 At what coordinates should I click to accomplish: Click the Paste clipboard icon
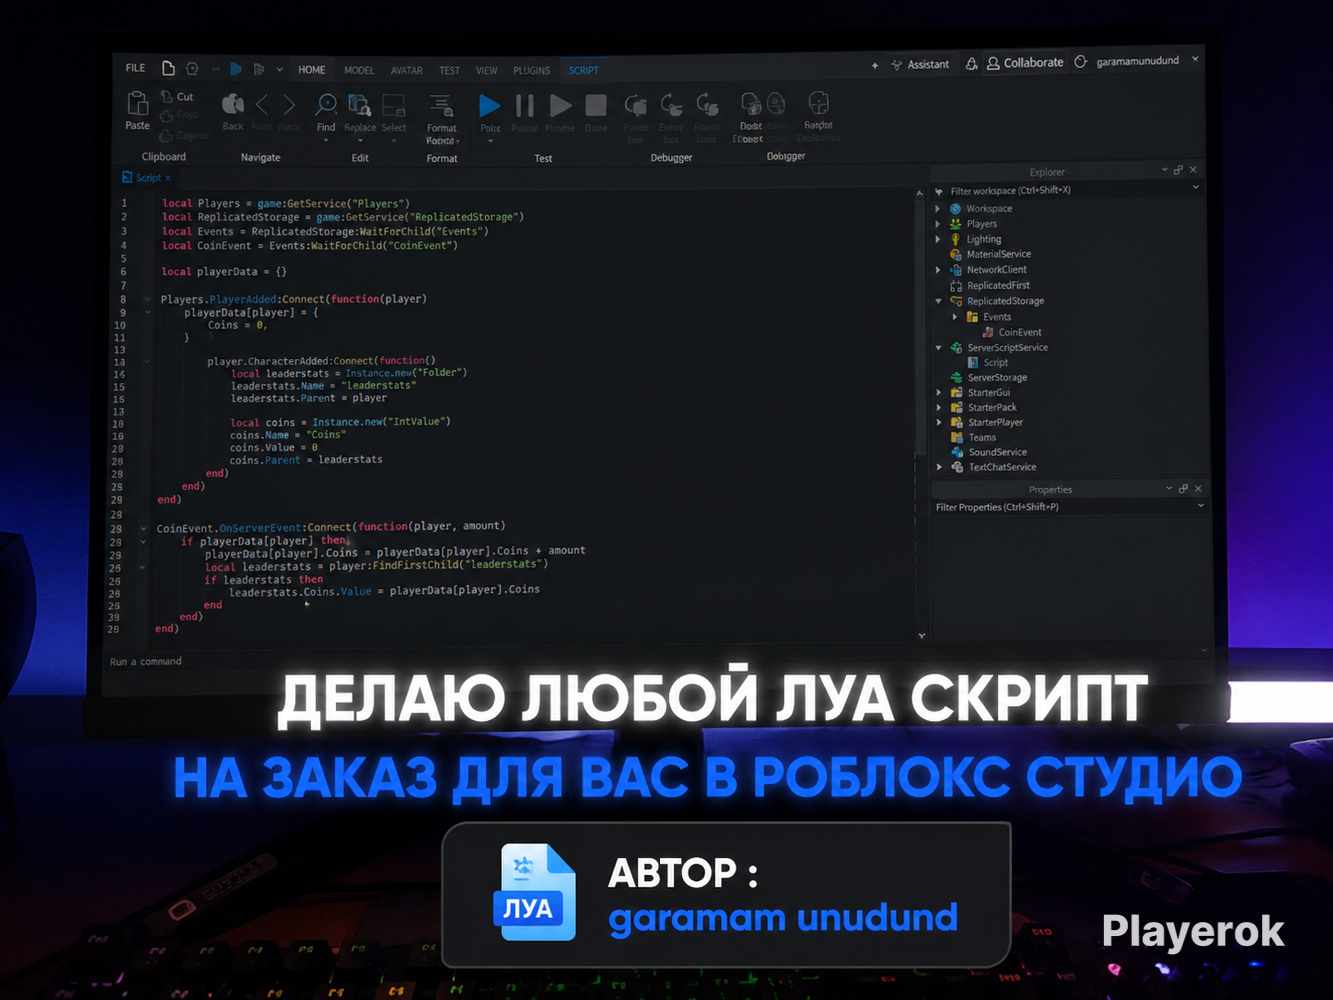pyautogui.click(x=137, y=103)
